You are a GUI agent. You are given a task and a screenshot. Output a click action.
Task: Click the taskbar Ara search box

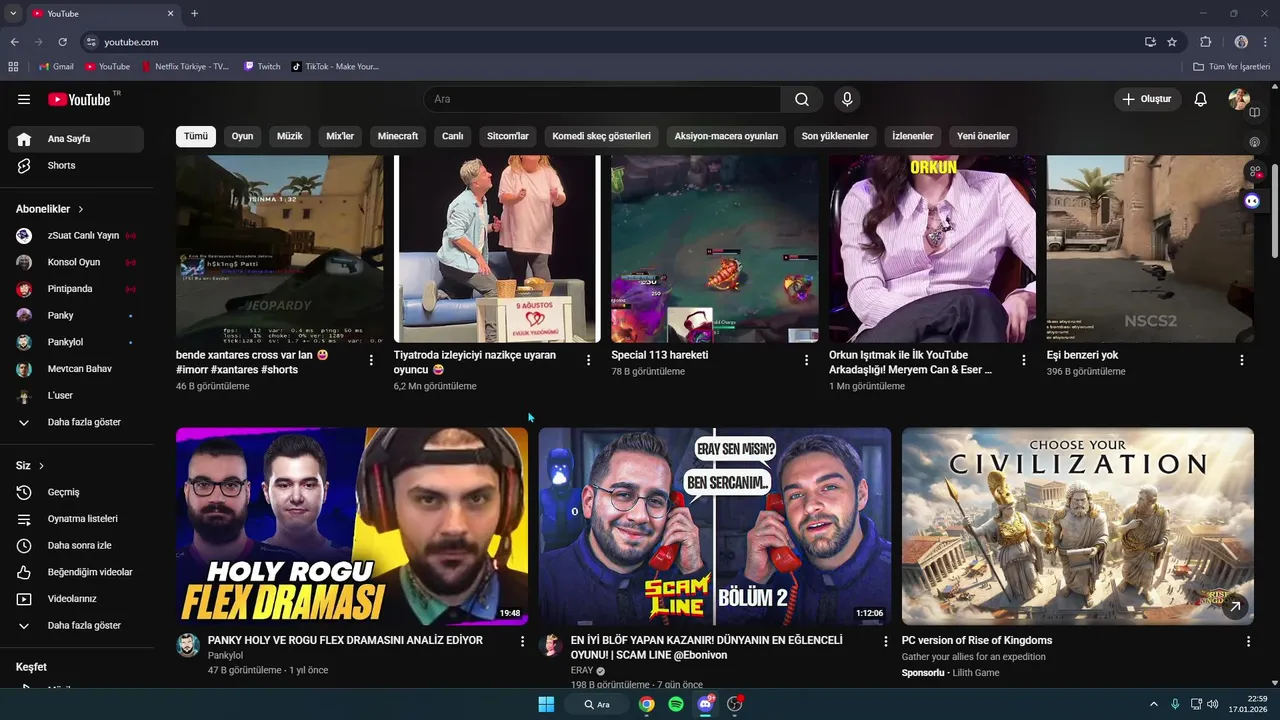(597, 704)
